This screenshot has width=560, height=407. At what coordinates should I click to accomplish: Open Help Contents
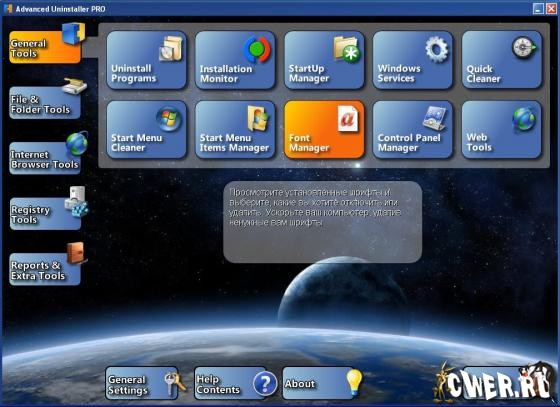pyautogui.click(x=231, y=383)
